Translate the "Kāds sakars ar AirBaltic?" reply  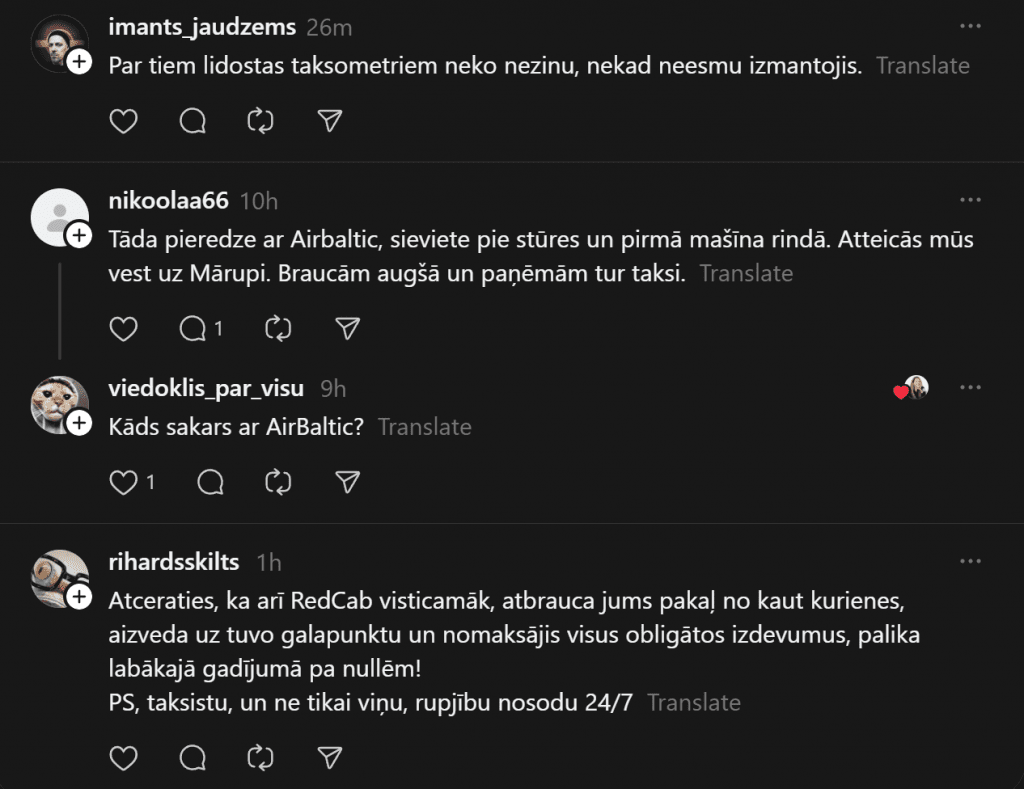tap(425, 427)
